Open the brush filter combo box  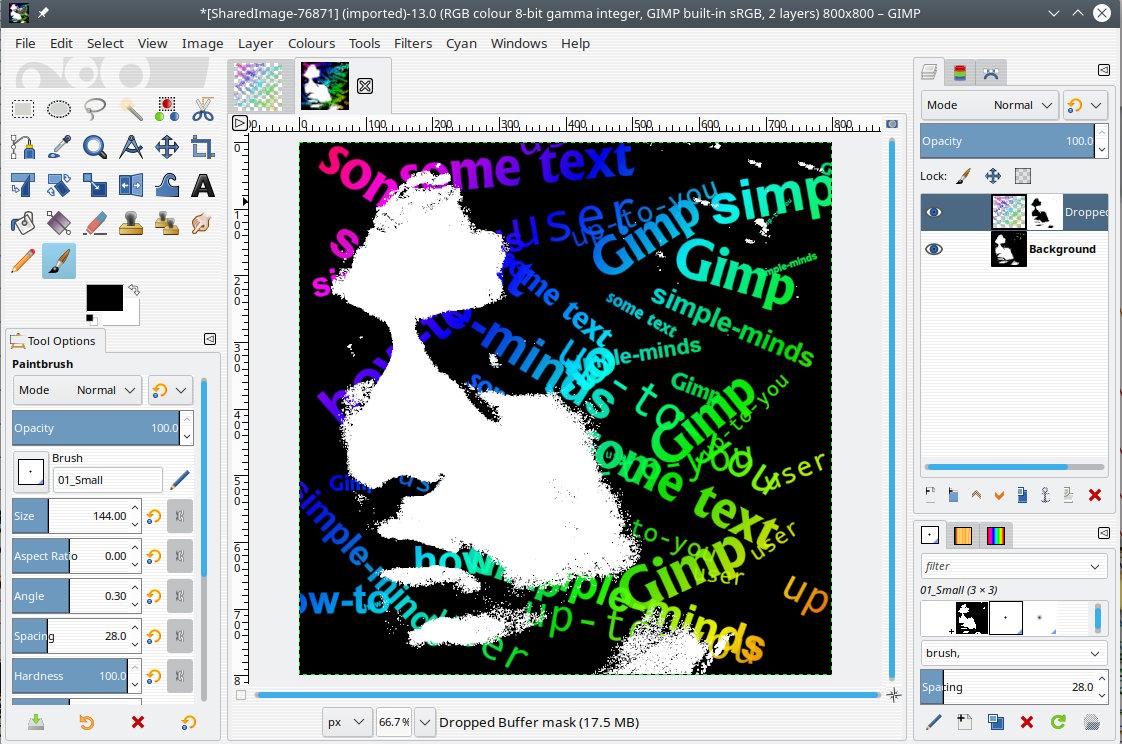pos(1013,567)
